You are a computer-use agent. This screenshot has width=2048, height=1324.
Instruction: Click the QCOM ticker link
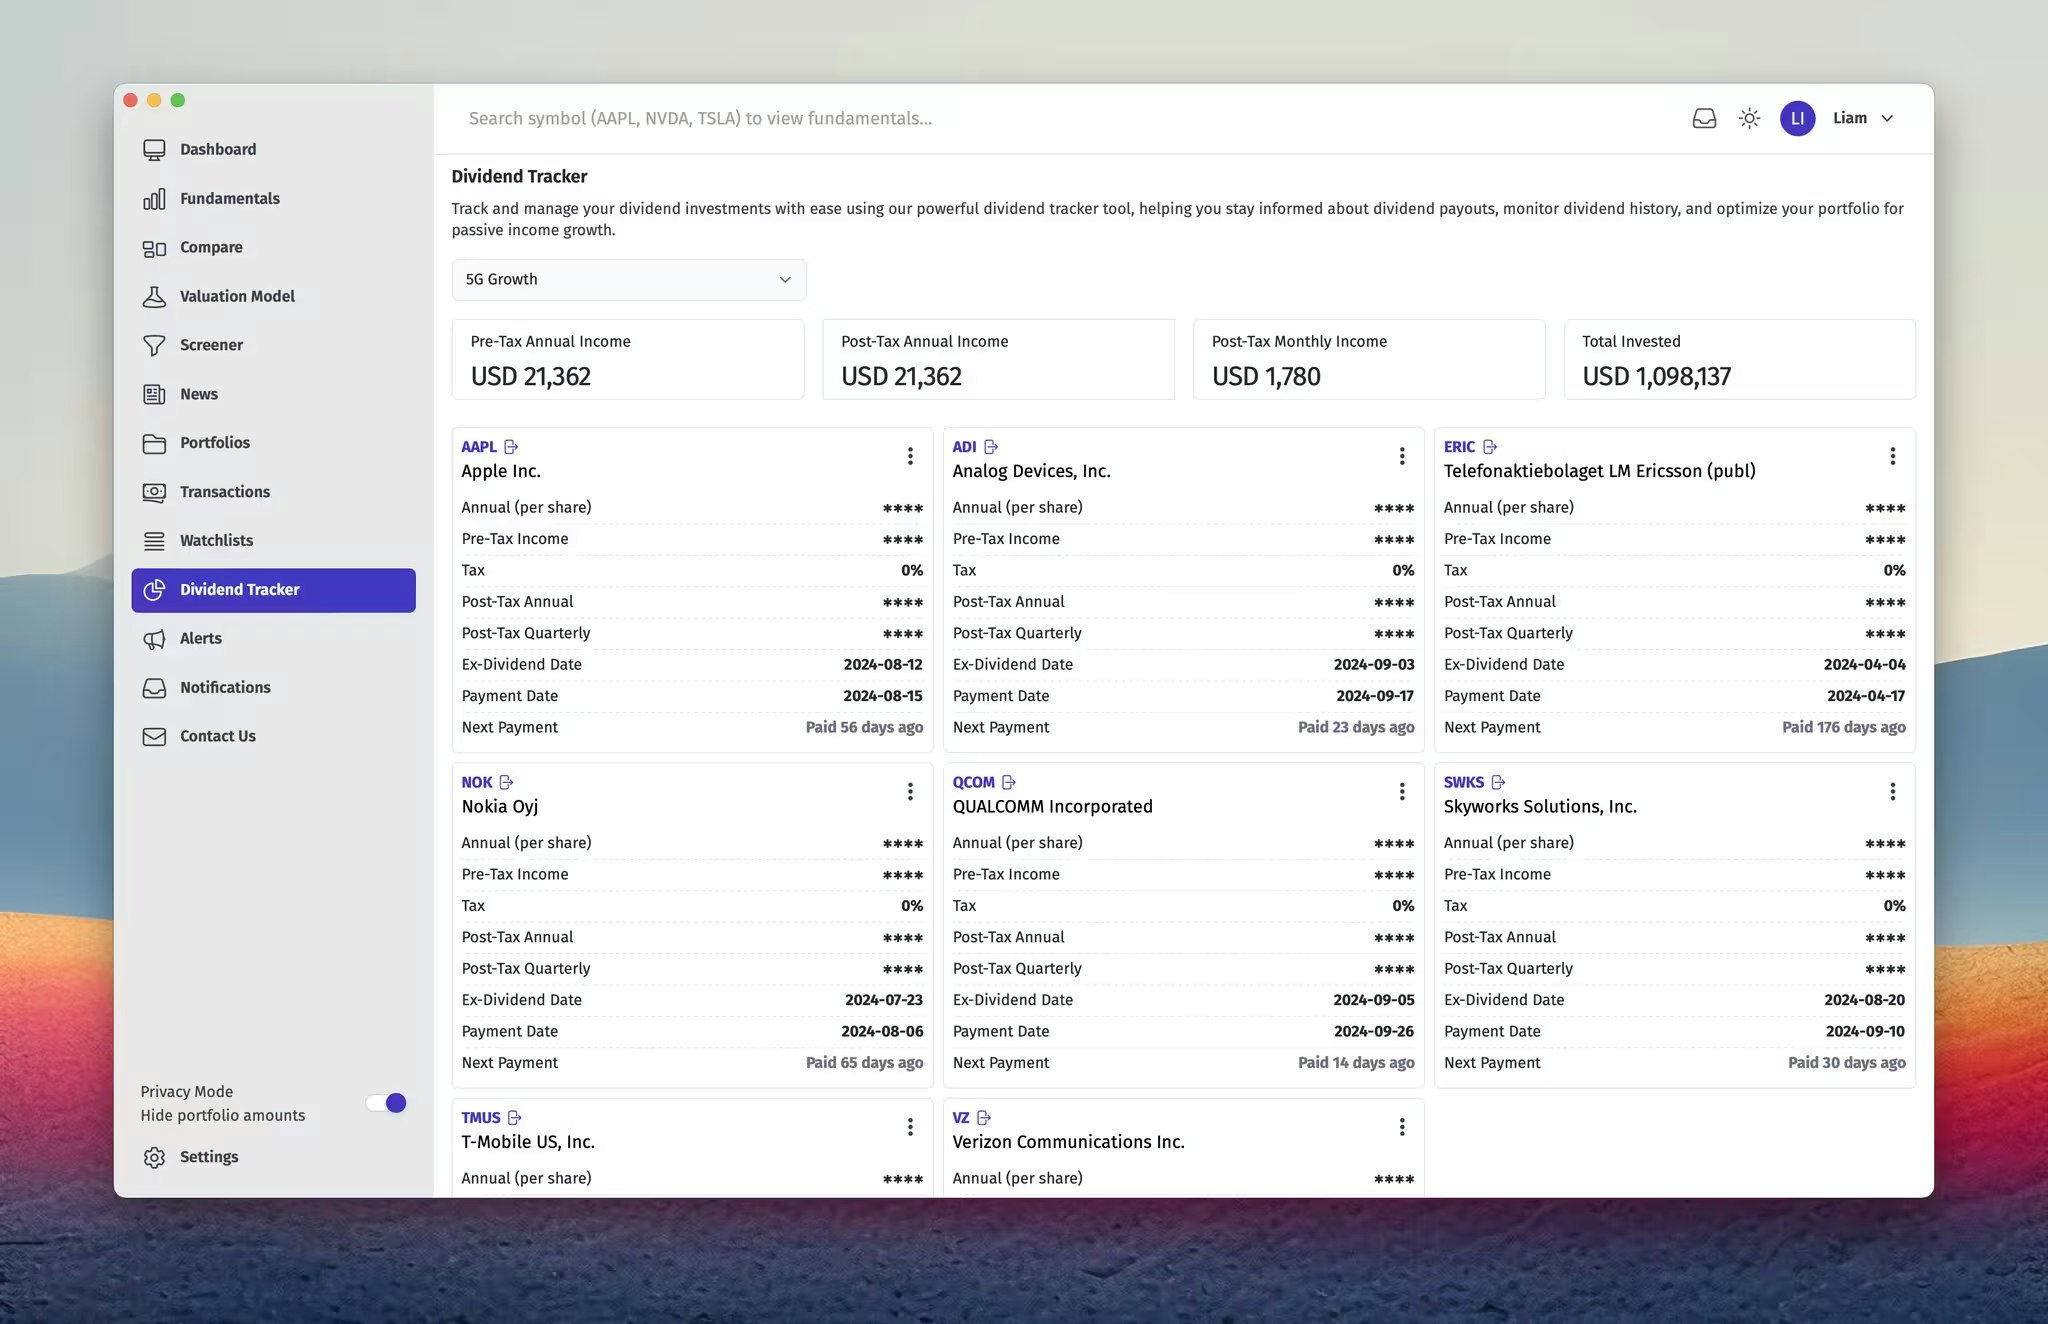(973, 782)
